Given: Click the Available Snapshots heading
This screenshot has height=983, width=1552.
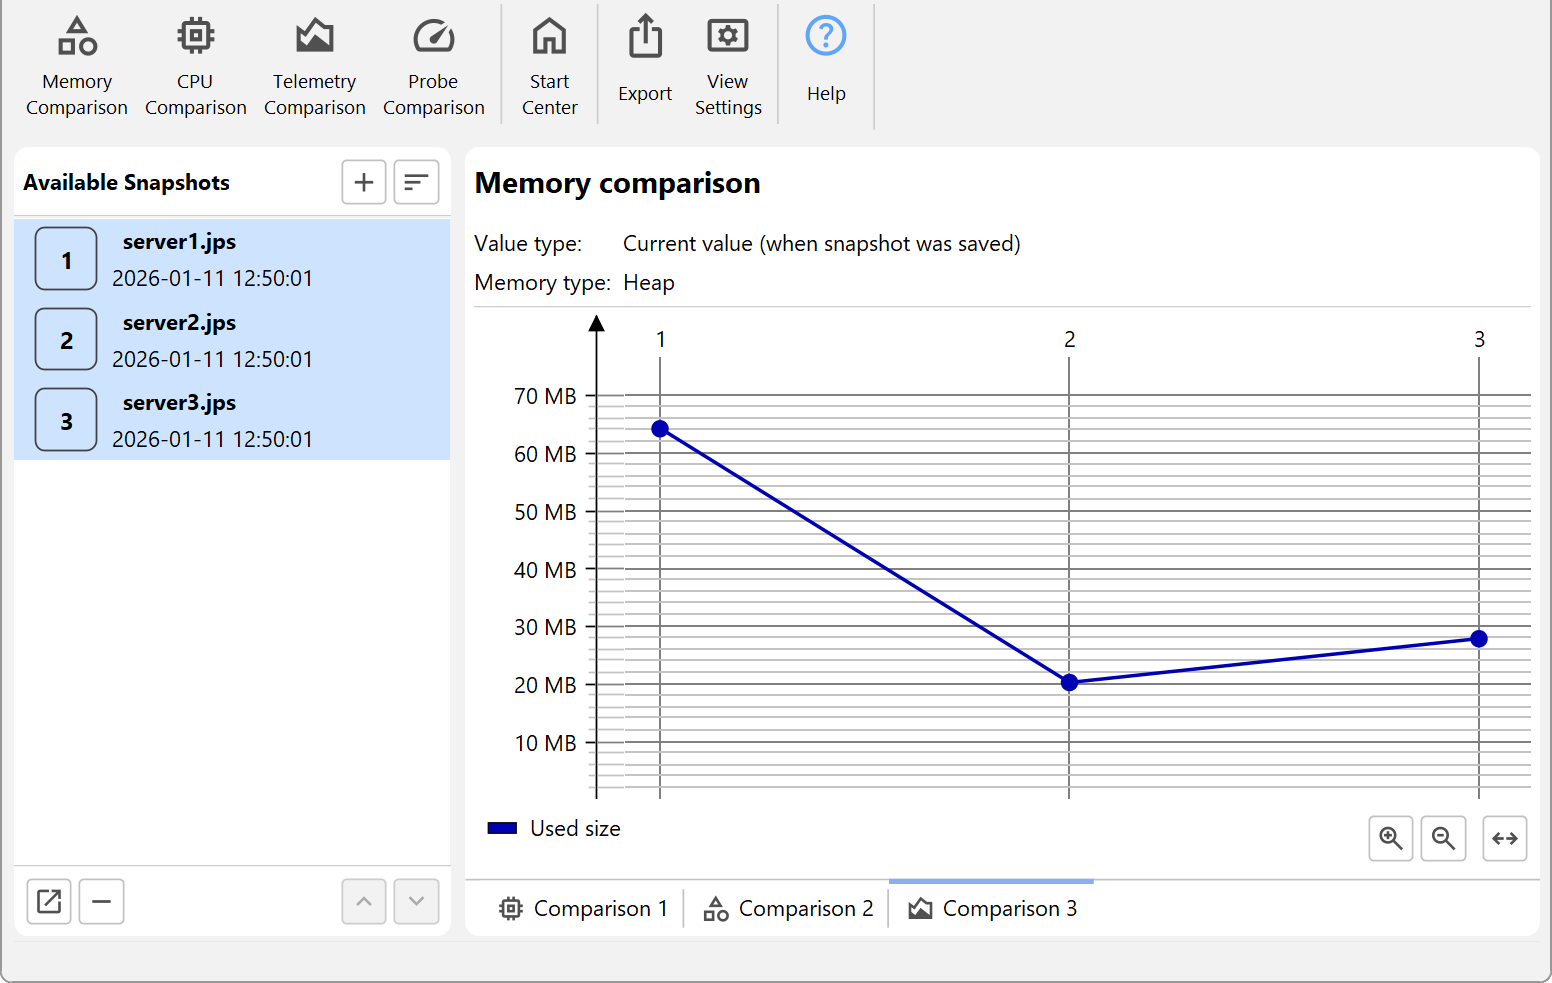Looking at the screenshot, I should point(127,182).
